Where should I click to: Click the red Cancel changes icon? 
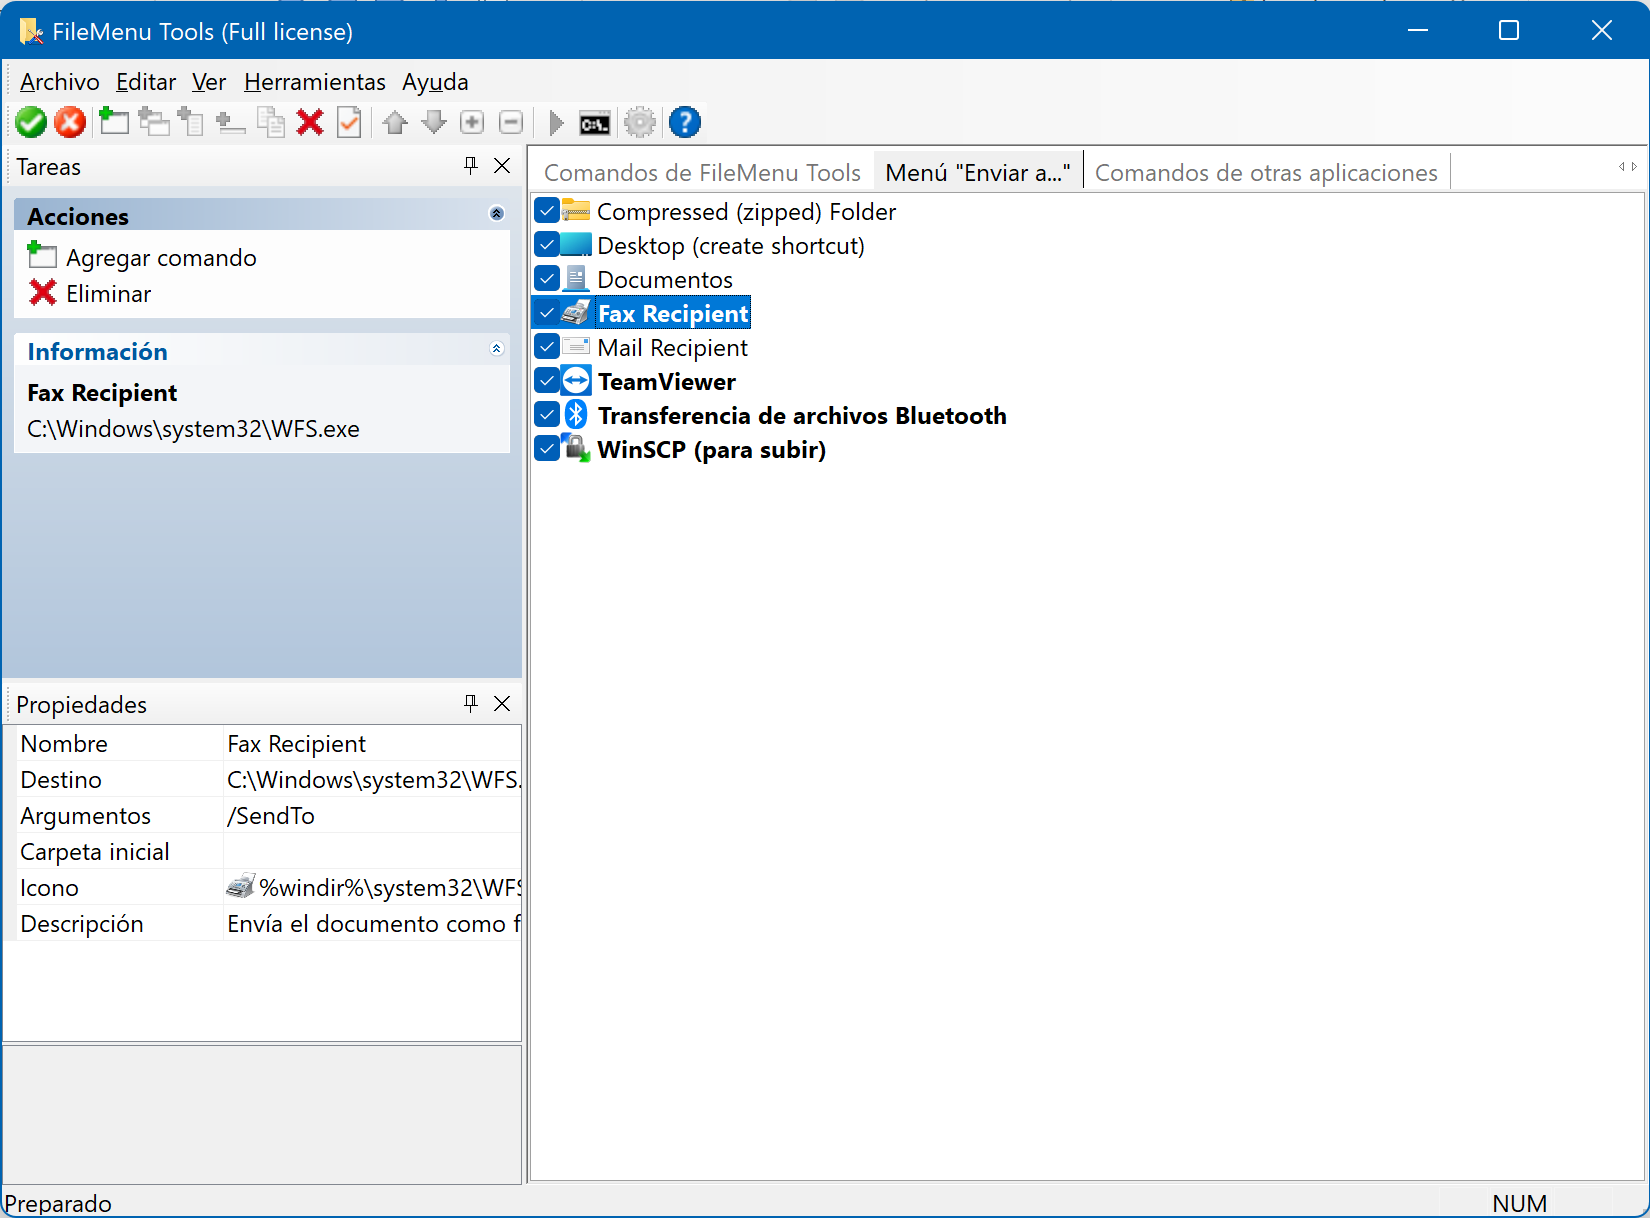[x=70, y=123]
